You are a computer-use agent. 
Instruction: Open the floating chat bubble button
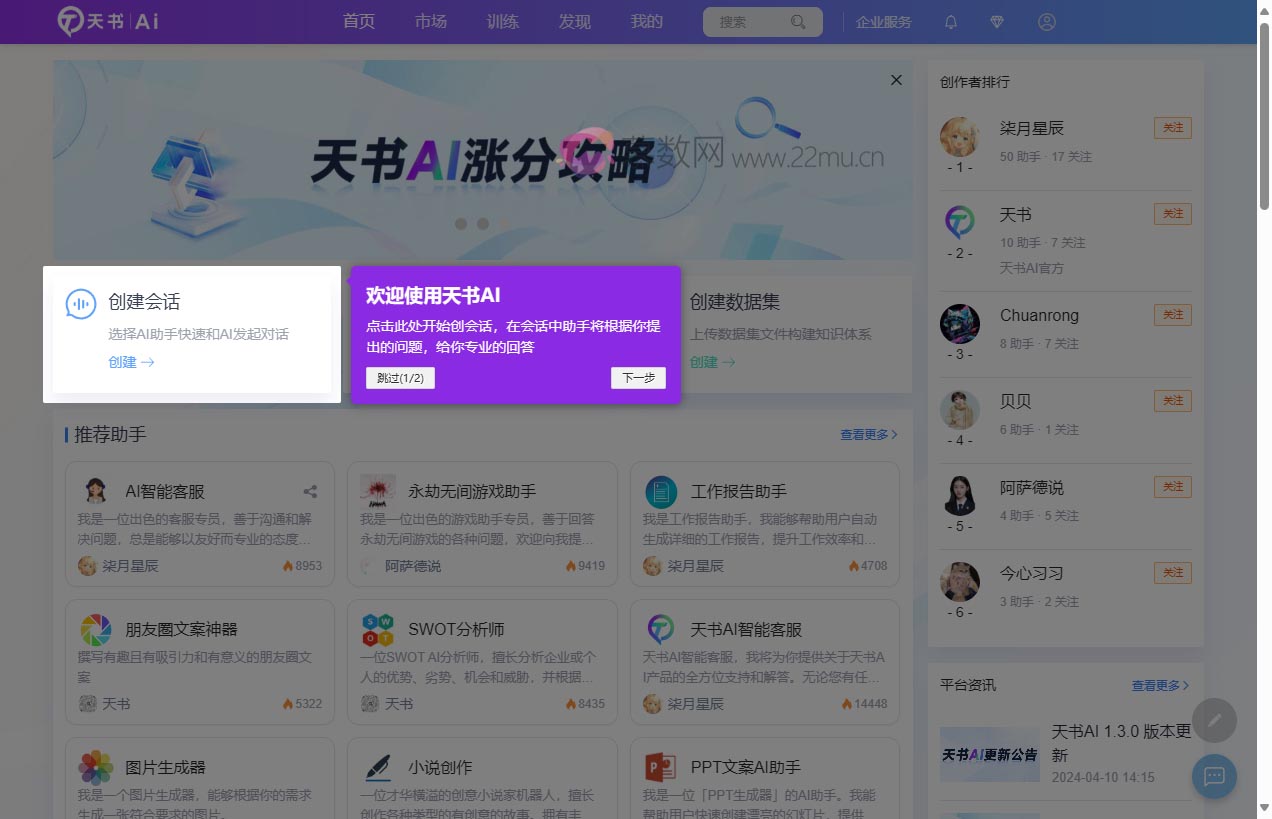coord(1213,777)
